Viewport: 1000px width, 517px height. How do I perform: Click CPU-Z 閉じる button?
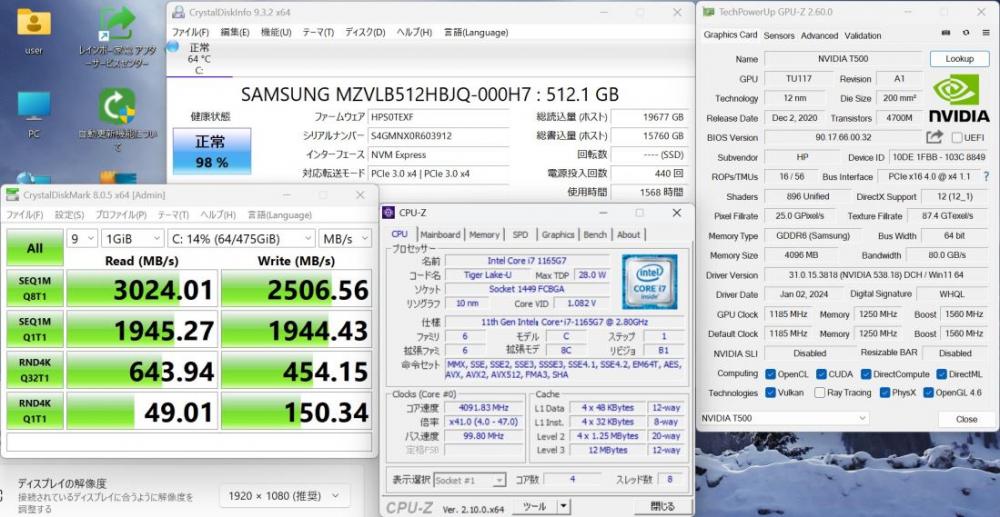663,507
